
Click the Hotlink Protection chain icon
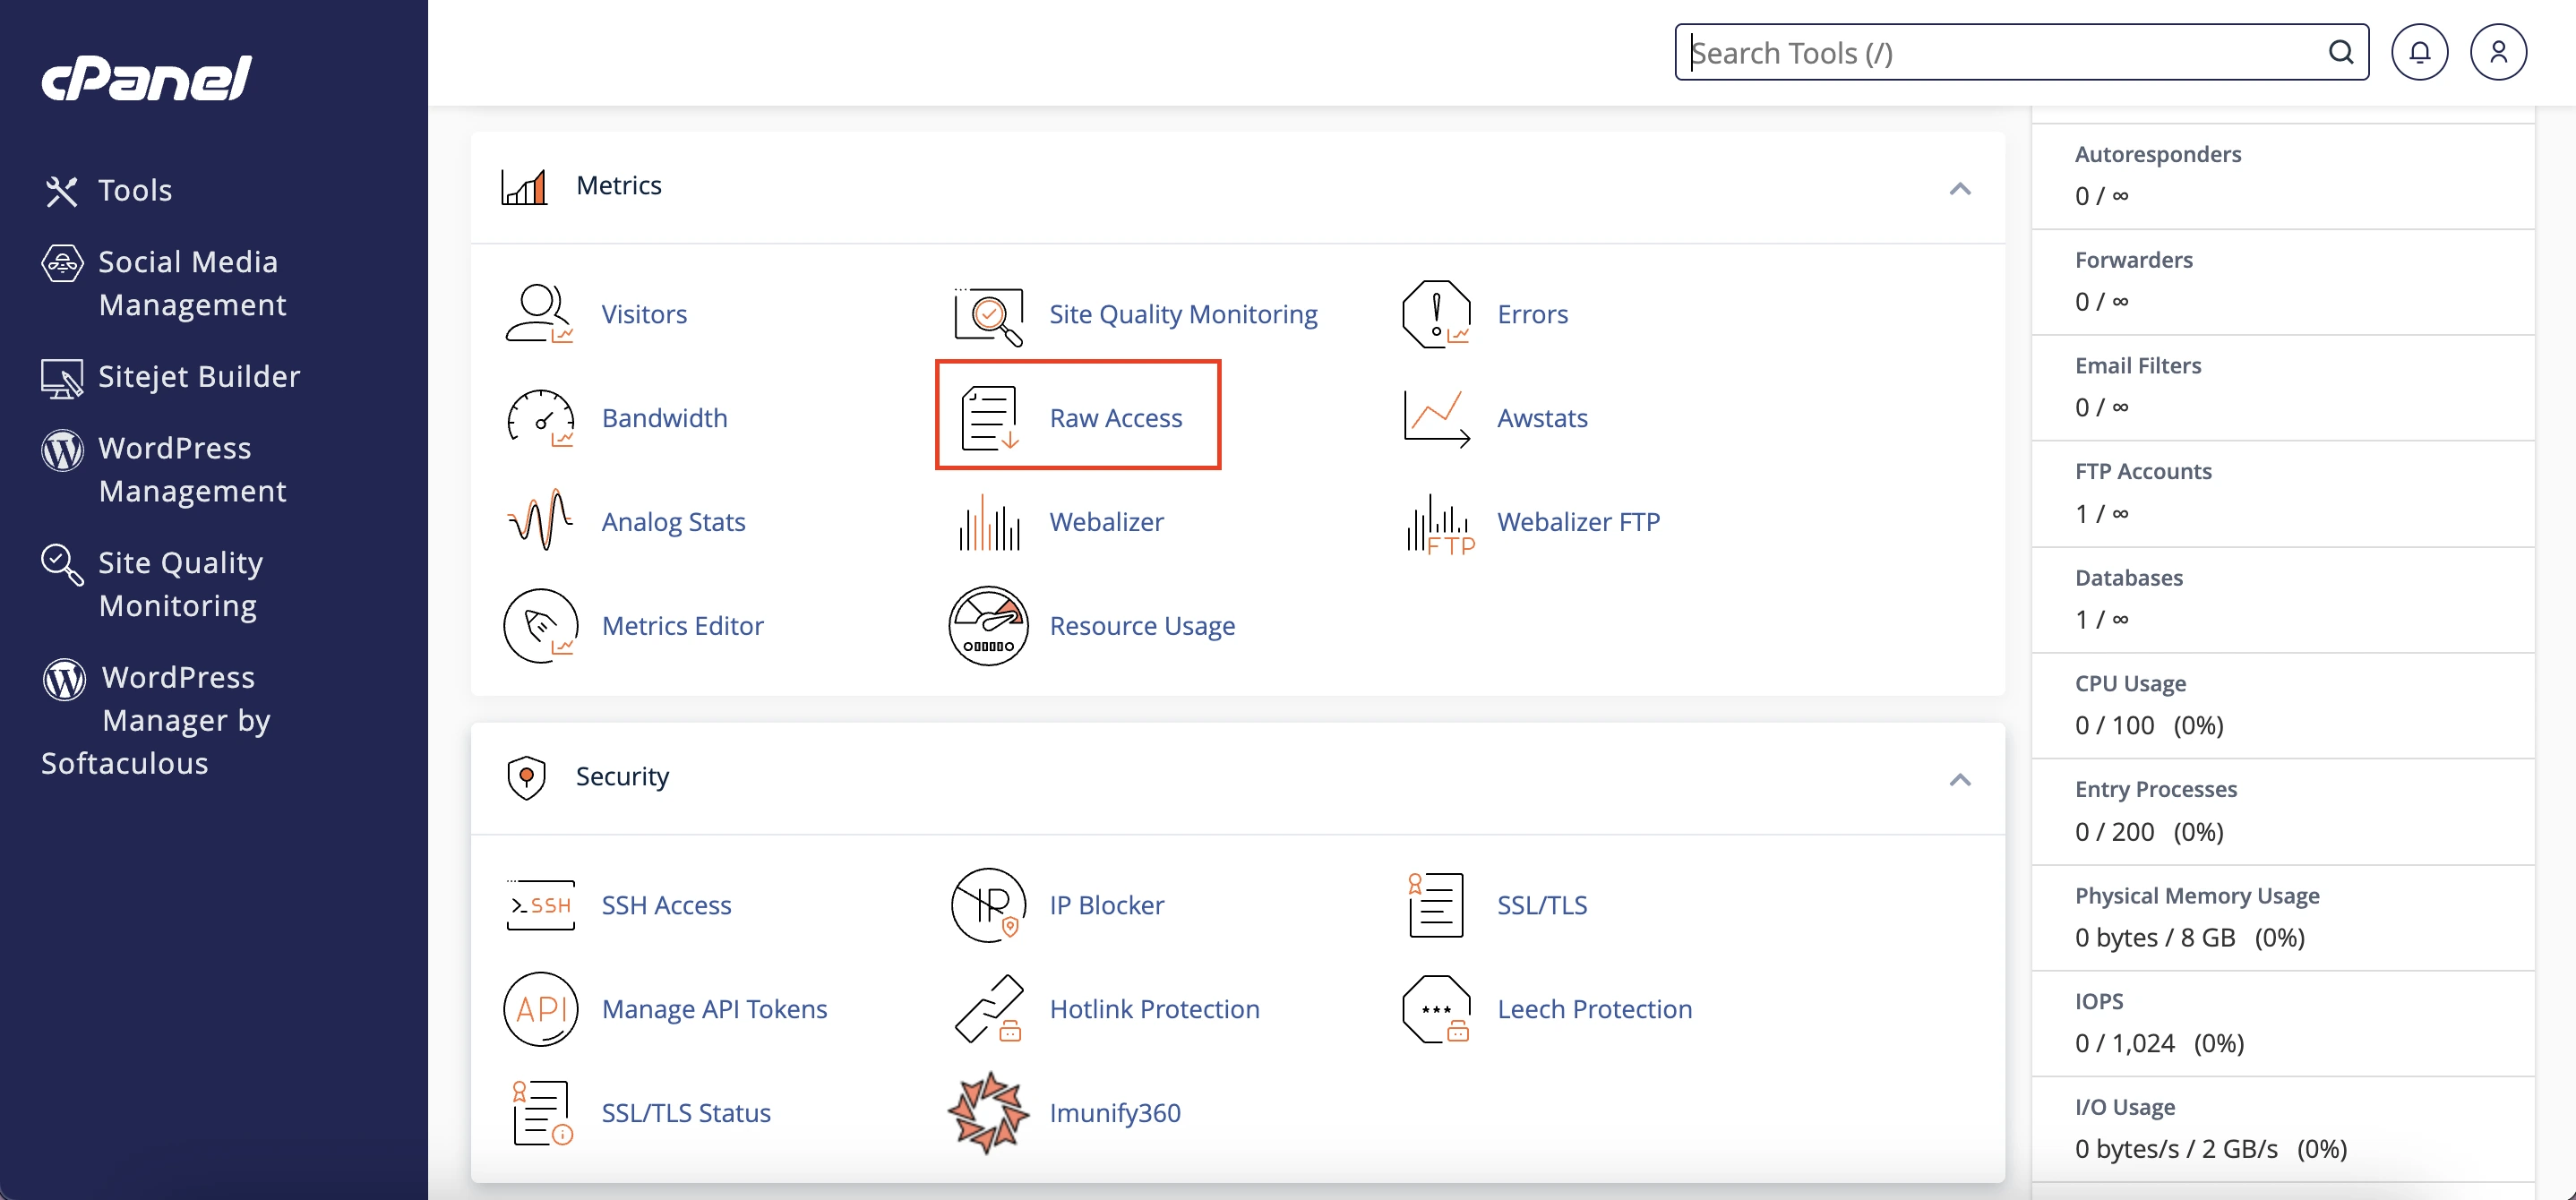point(989,1009)
